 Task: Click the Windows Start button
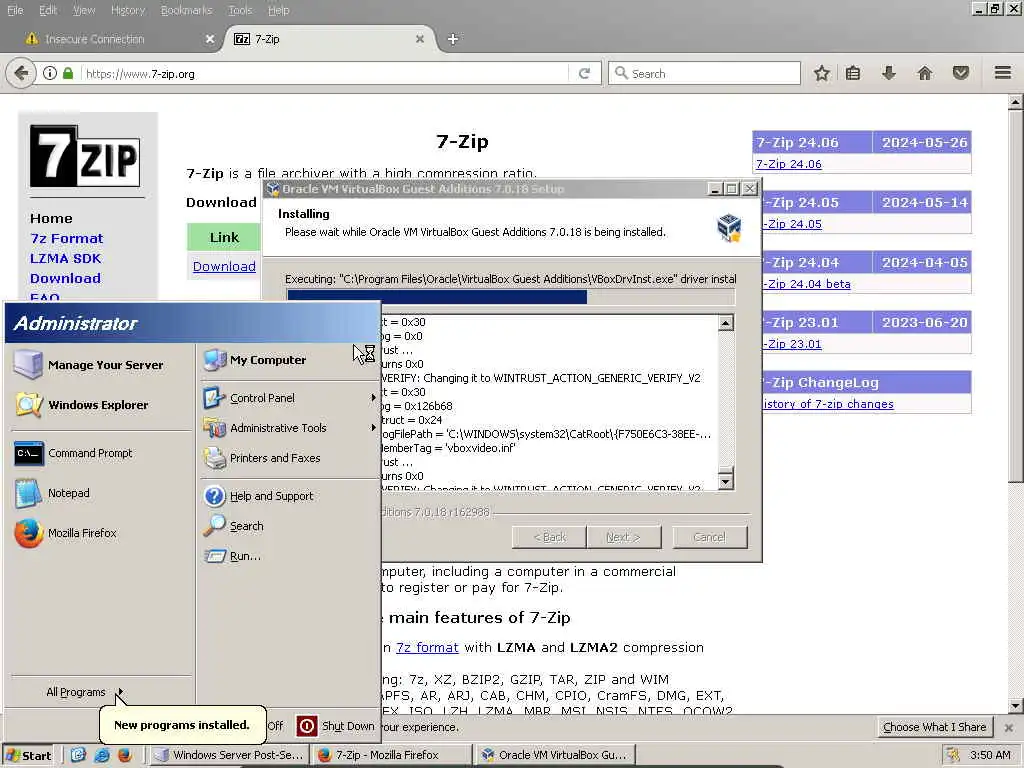tap(29, 755)
